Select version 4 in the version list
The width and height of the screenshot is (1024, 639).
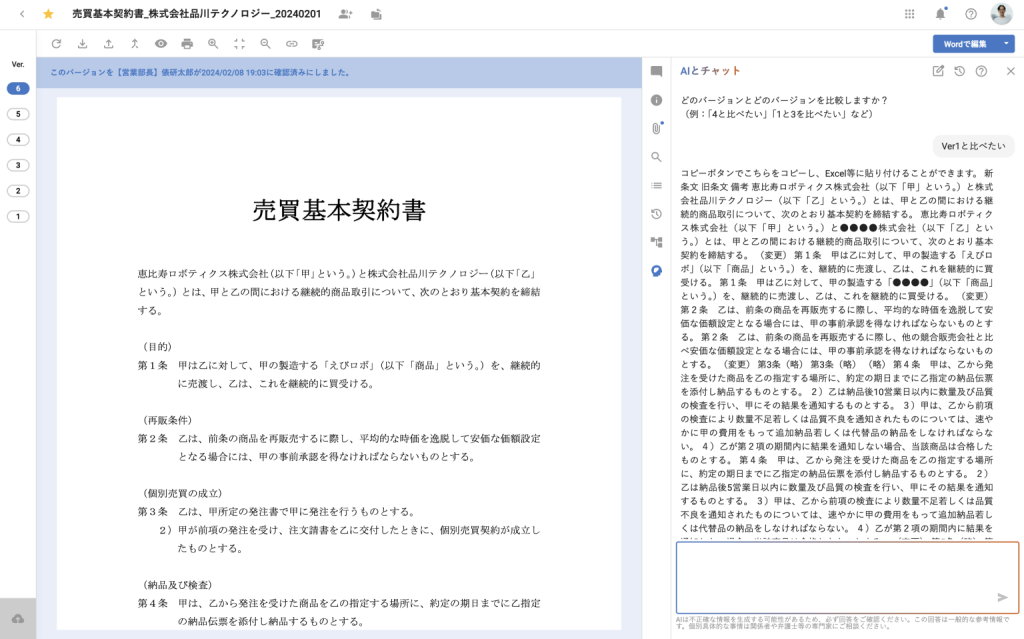[x=17, y=139]
